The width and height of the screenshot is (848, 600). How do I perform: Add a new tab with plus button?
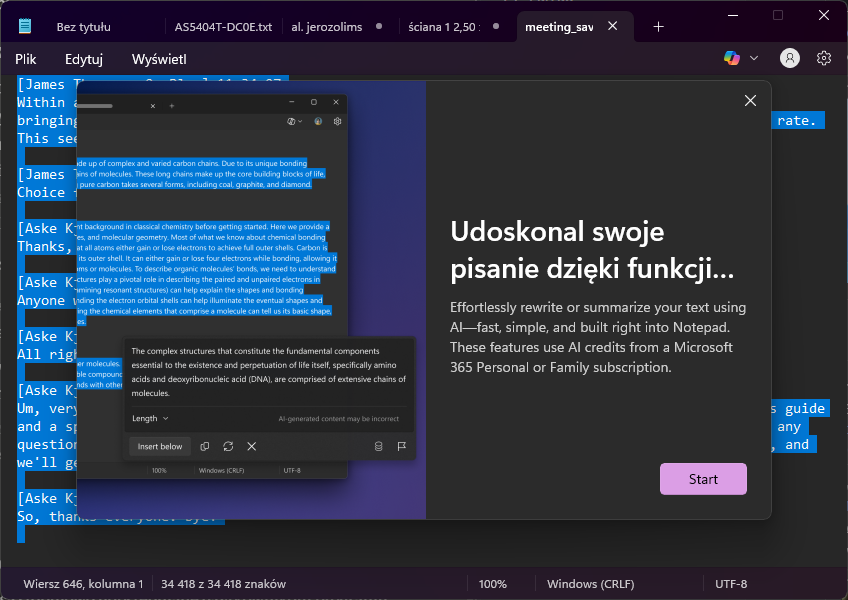pos(658,27)
